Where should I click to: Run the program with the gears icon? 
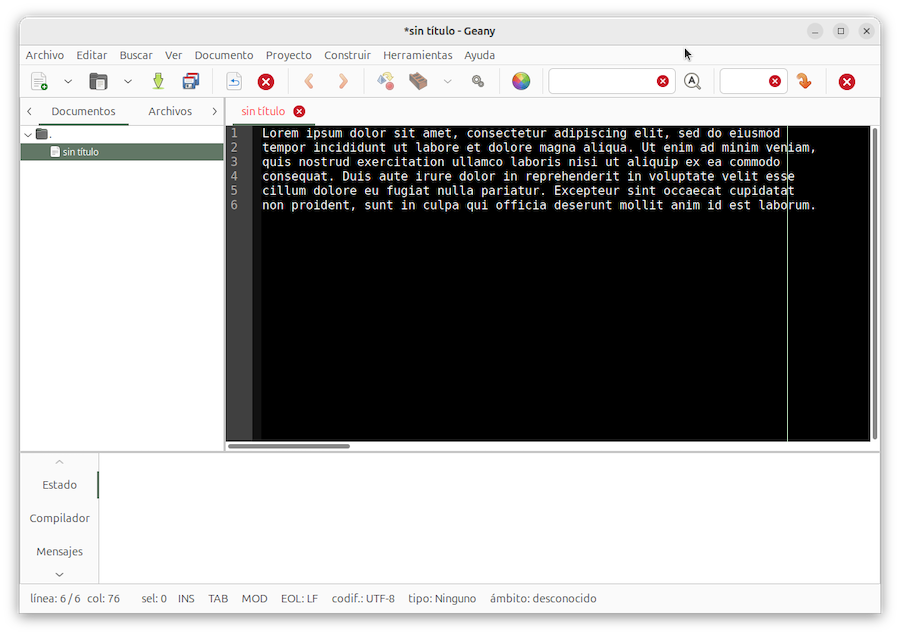(x=478, y=82)
